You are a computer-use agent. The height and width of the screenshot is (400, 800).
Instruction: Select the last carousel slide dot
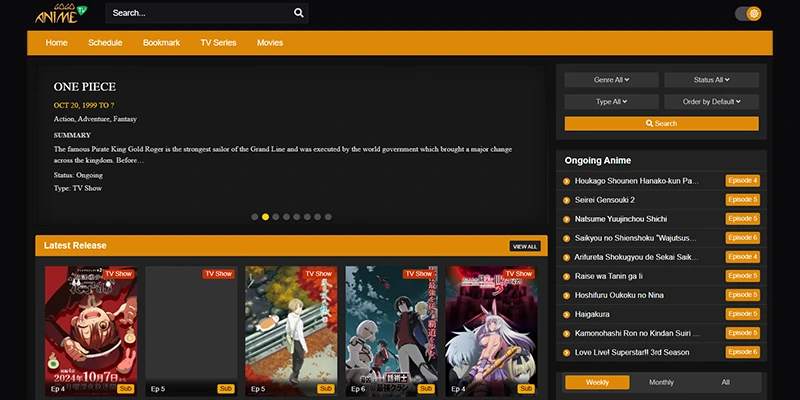[328, 216]
